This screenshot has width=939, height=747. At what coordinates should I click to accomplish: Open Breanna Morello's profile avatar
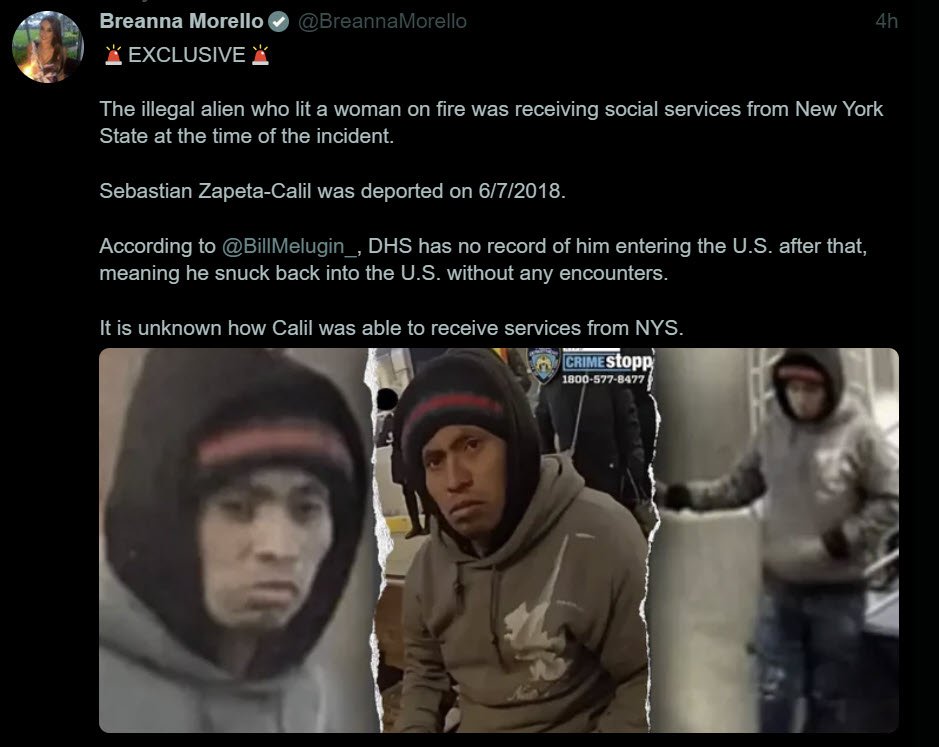[x=47, y=47]
